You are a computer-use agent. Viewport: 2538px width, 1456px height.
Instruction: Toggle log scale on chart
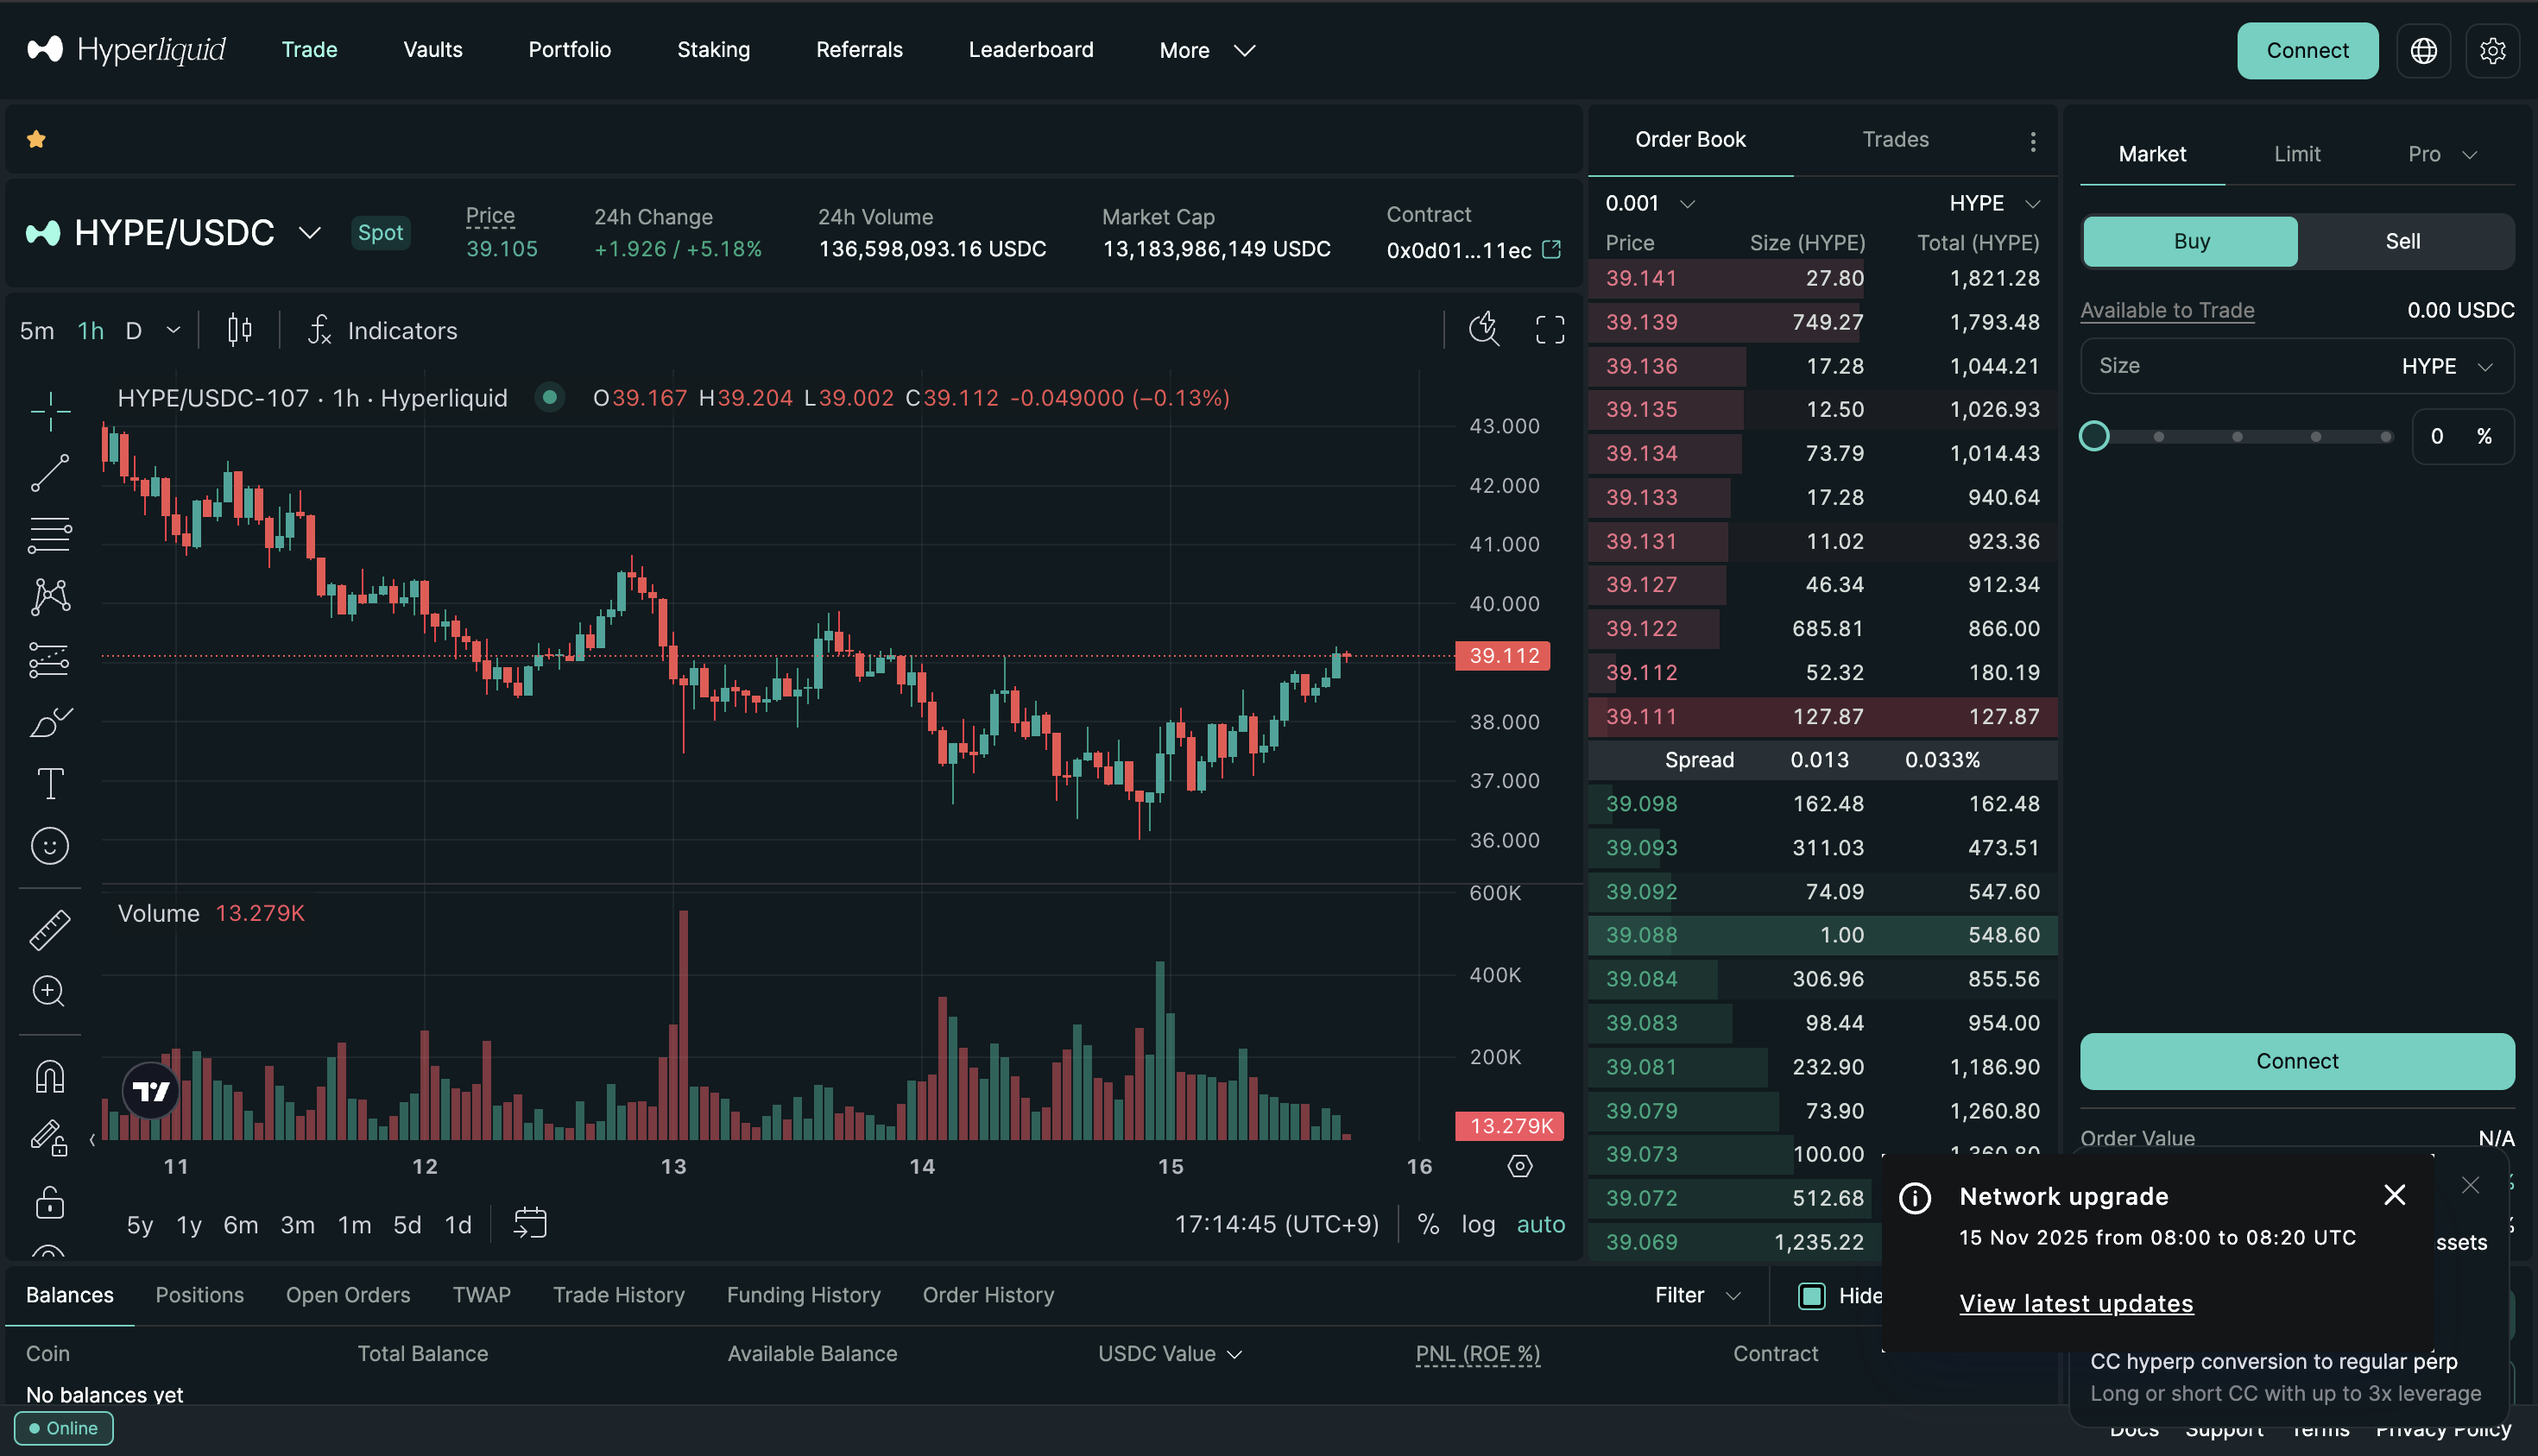[1478, 1224]
